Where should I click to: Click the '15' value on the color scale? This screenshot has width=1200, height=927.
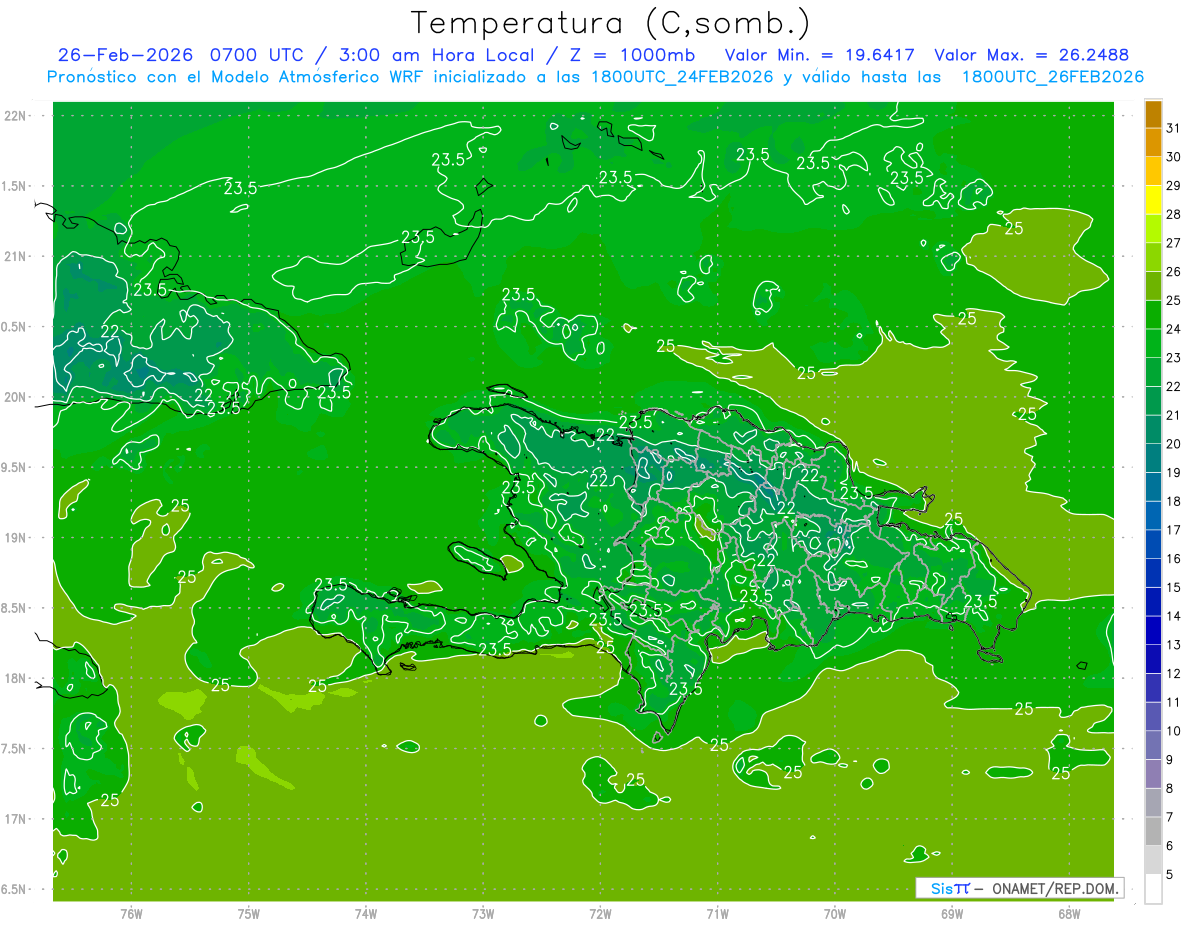coord(1175,587)
